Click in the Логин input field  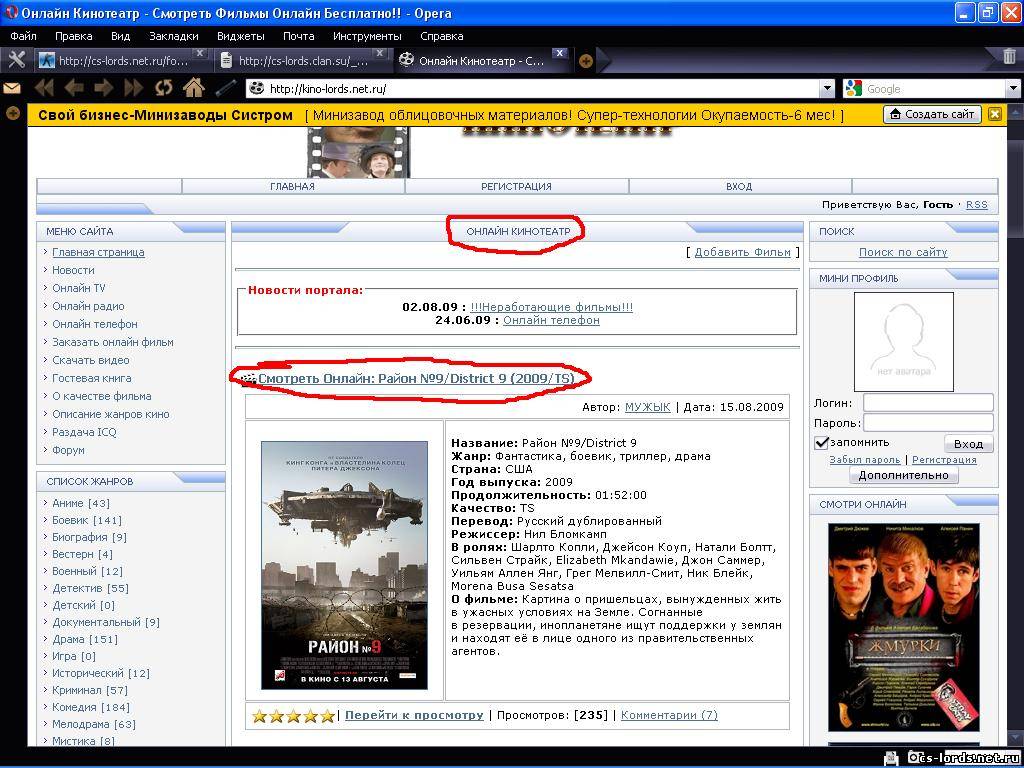pos(928,403)
